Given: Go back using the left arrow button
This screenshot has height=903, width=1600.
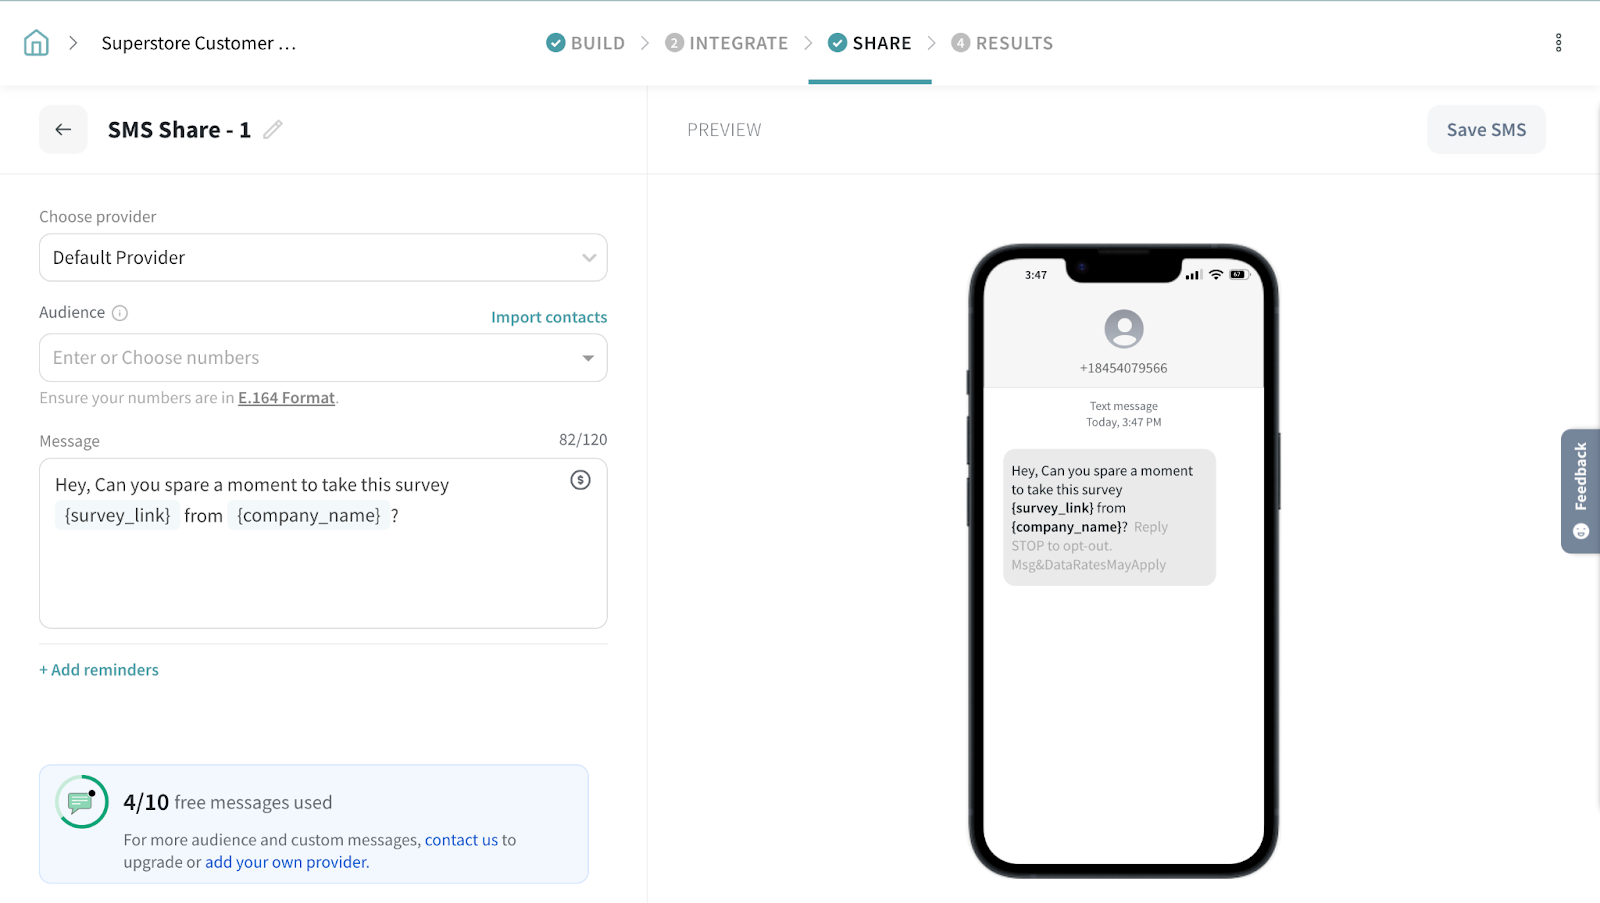Looking at the screenshot, I should [x=63, y=130].
